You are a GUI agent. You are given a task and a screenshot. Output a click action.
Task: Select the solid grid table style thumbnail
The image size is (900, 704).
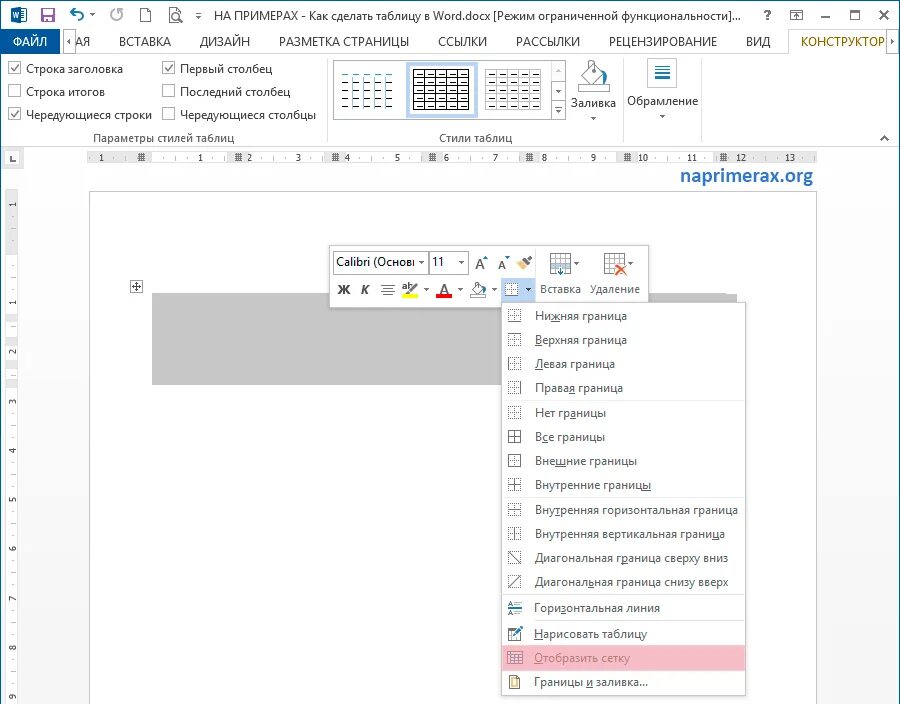pyautogui.click(x=441, y=90)
